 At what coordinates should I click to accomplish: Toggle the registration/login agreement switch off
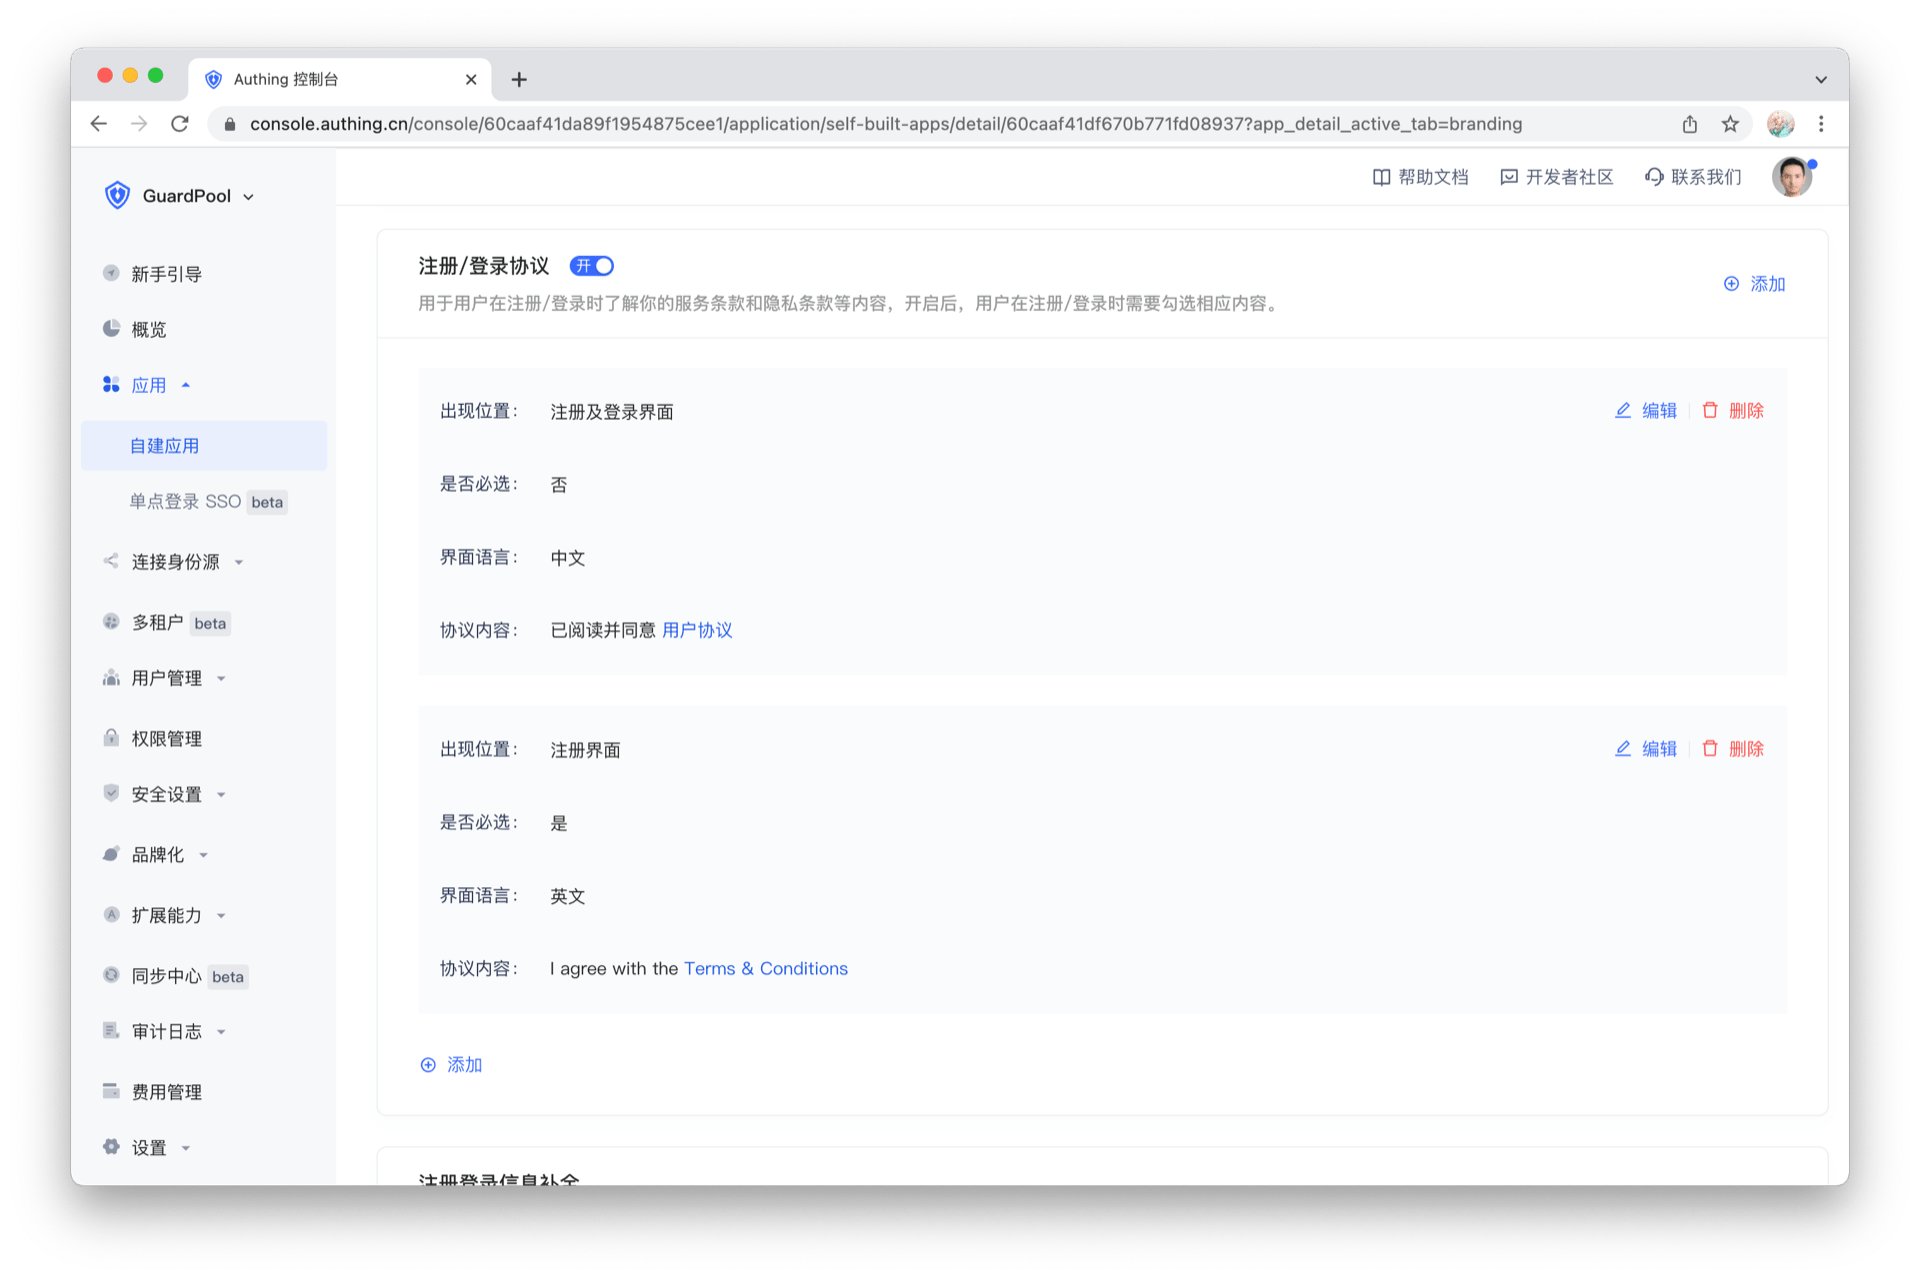pyautogui.click(x=592, y=266)
